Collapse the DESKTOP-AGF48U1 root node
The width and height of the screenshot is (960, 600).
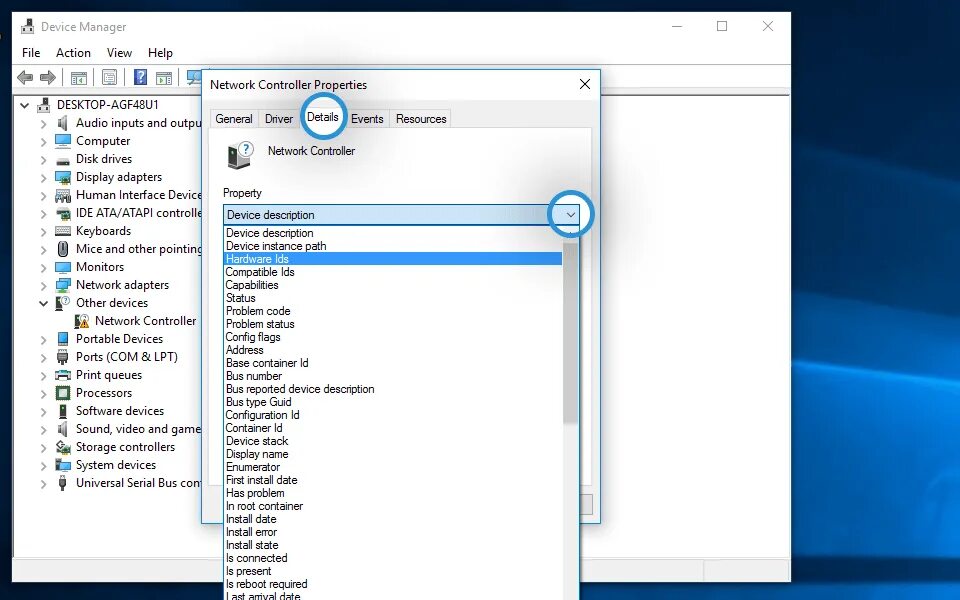tap(24, 105)
